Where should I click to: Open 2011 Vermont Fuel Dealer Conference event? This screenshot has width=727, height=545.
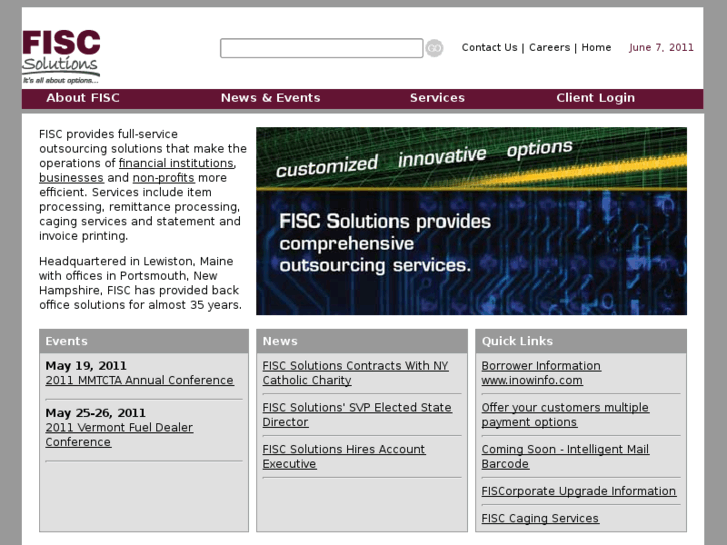[119, 435]
